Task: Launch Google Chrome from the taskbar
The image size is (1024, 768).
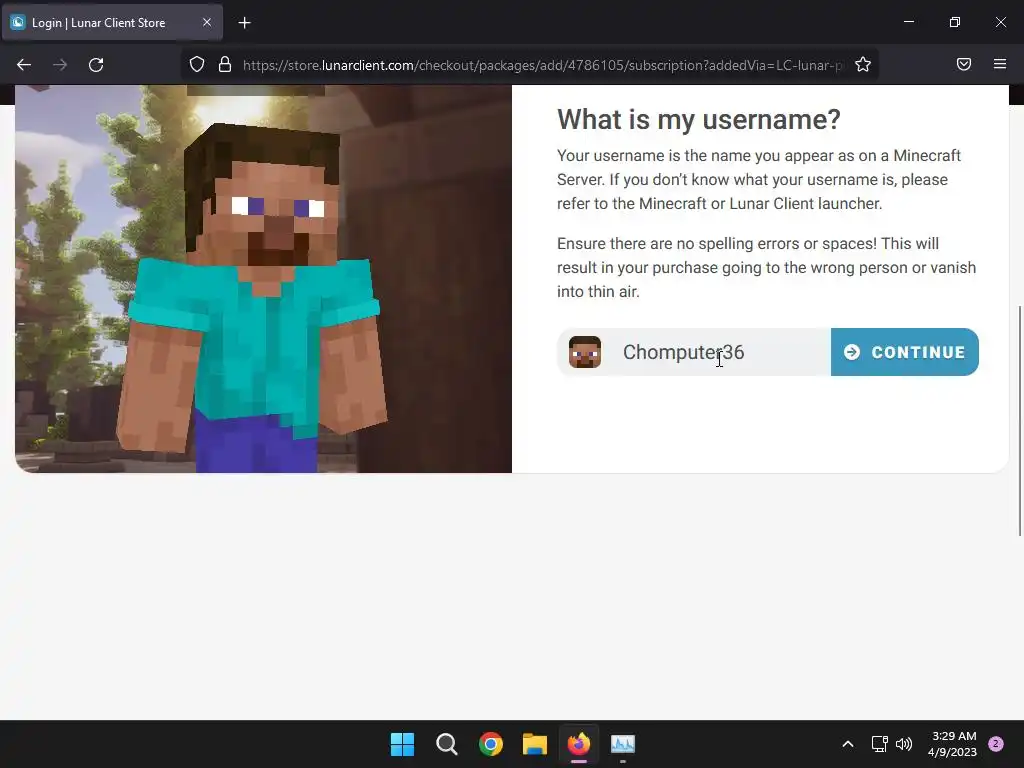Action: point(490,744)
